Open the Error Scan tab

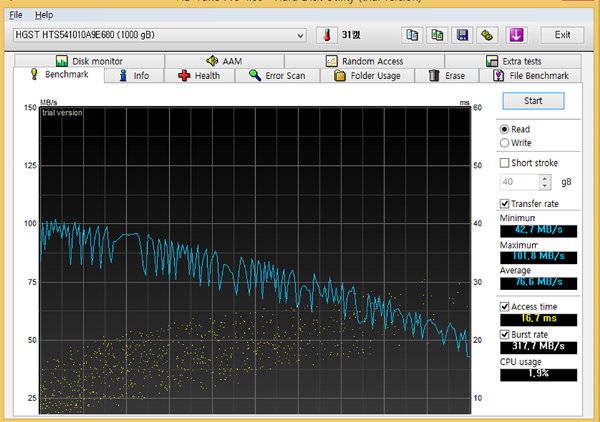(x=277, y=76)
